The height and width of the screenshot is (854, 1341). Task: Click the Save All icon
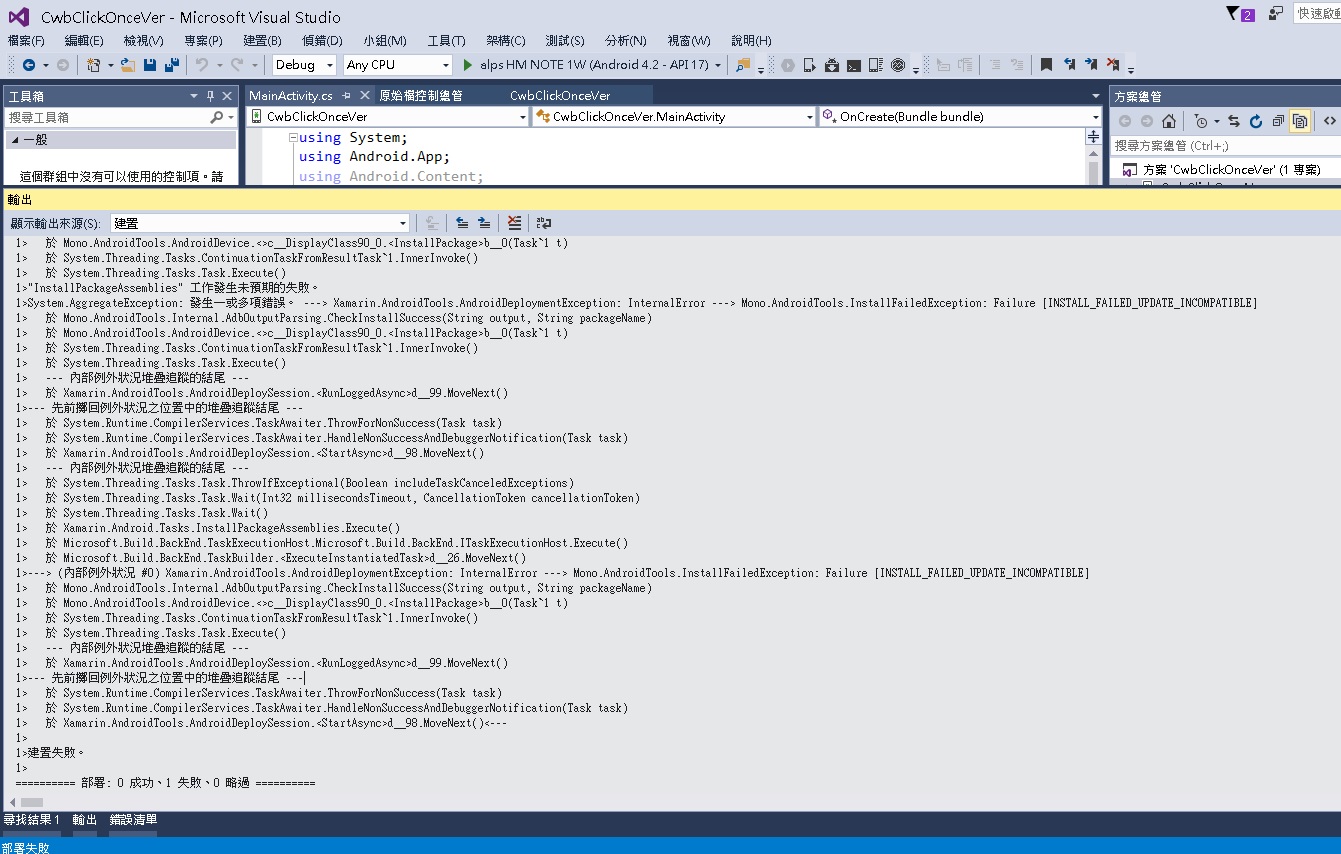coord(172,65)
